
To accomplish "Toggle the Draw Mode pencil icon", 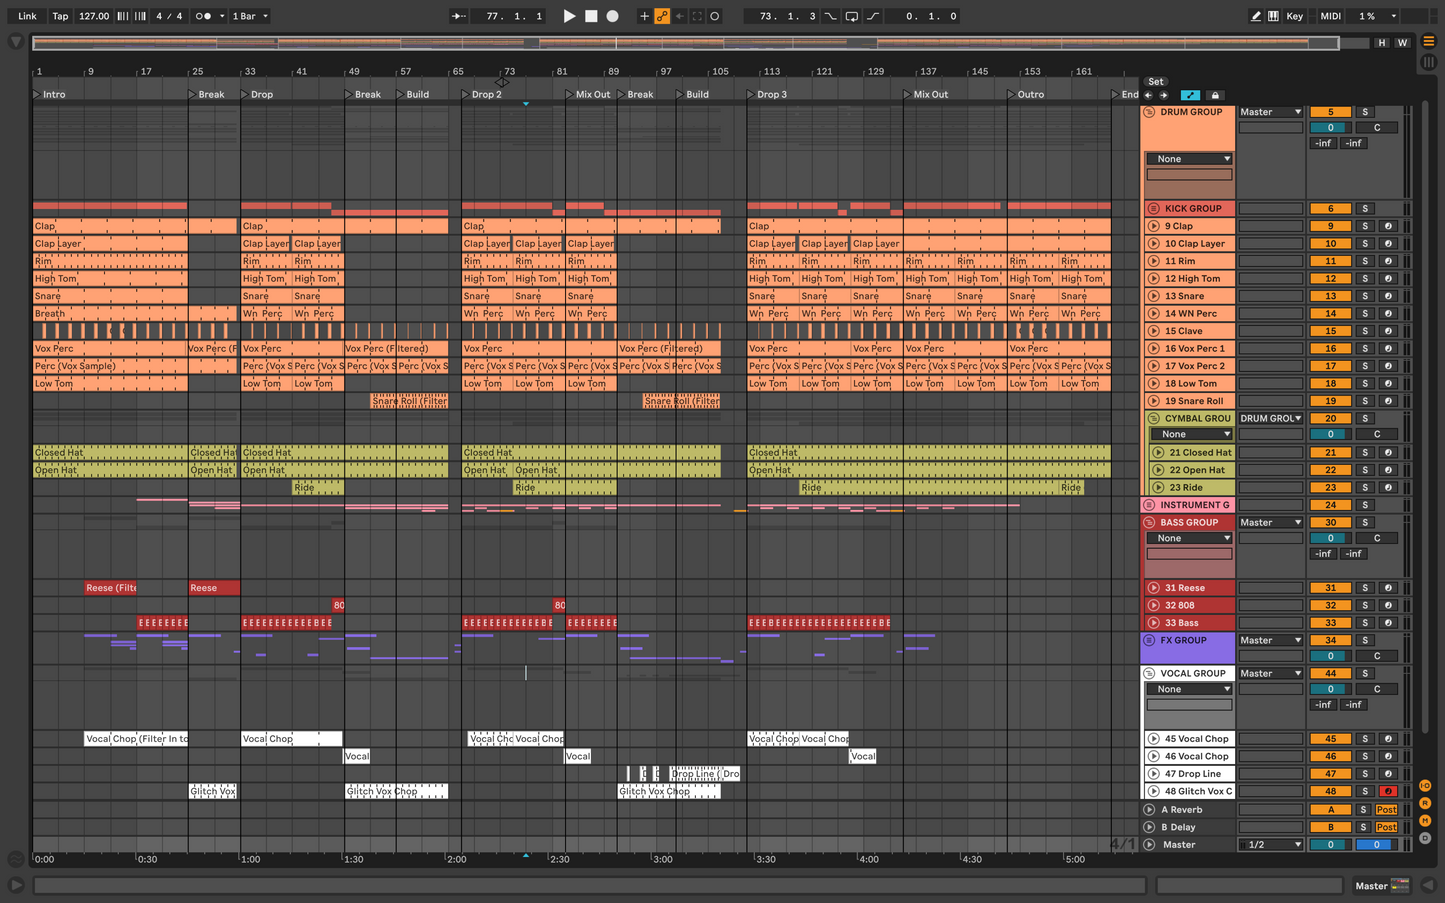I will [x=1256, y=16].
